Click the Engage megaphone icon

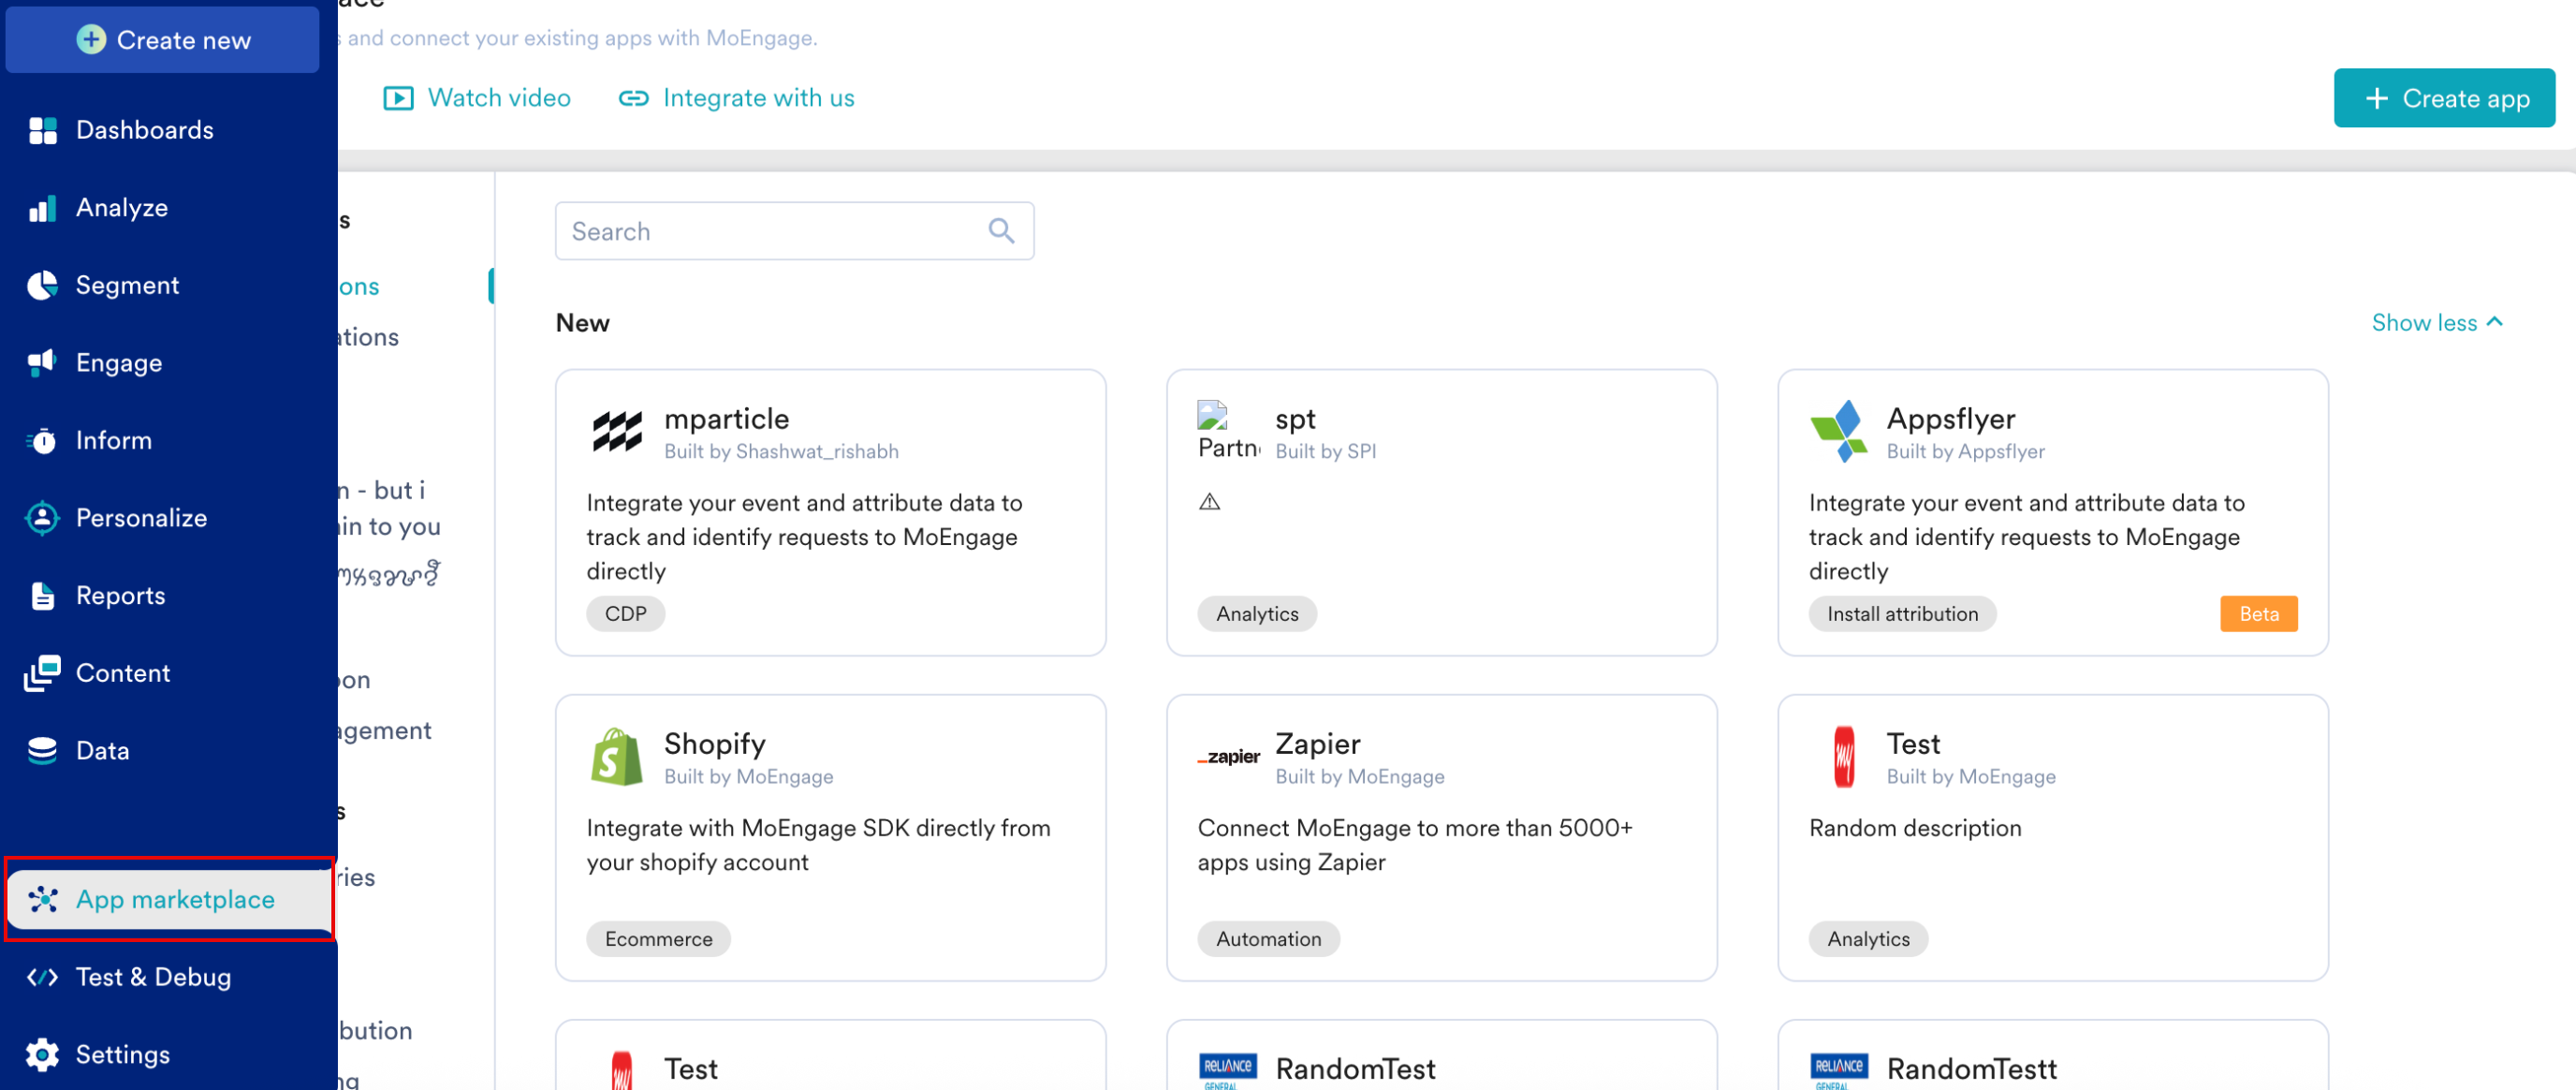(x=42, y=363)
